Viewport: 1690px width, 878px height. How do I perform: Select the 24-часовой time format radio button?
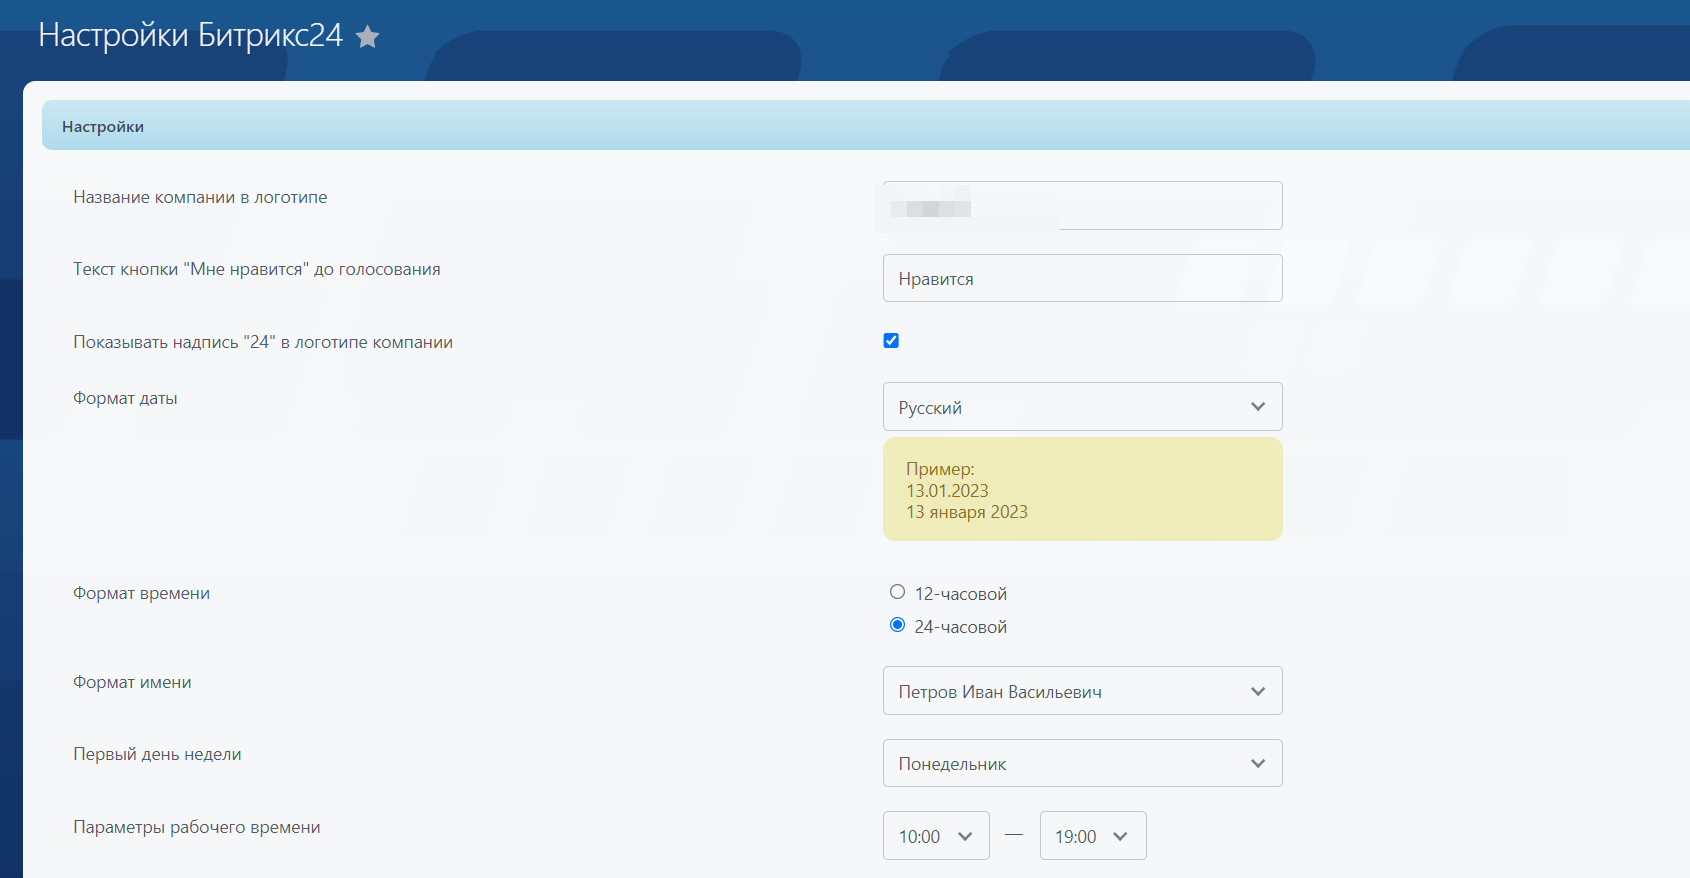tap(897, 625)
